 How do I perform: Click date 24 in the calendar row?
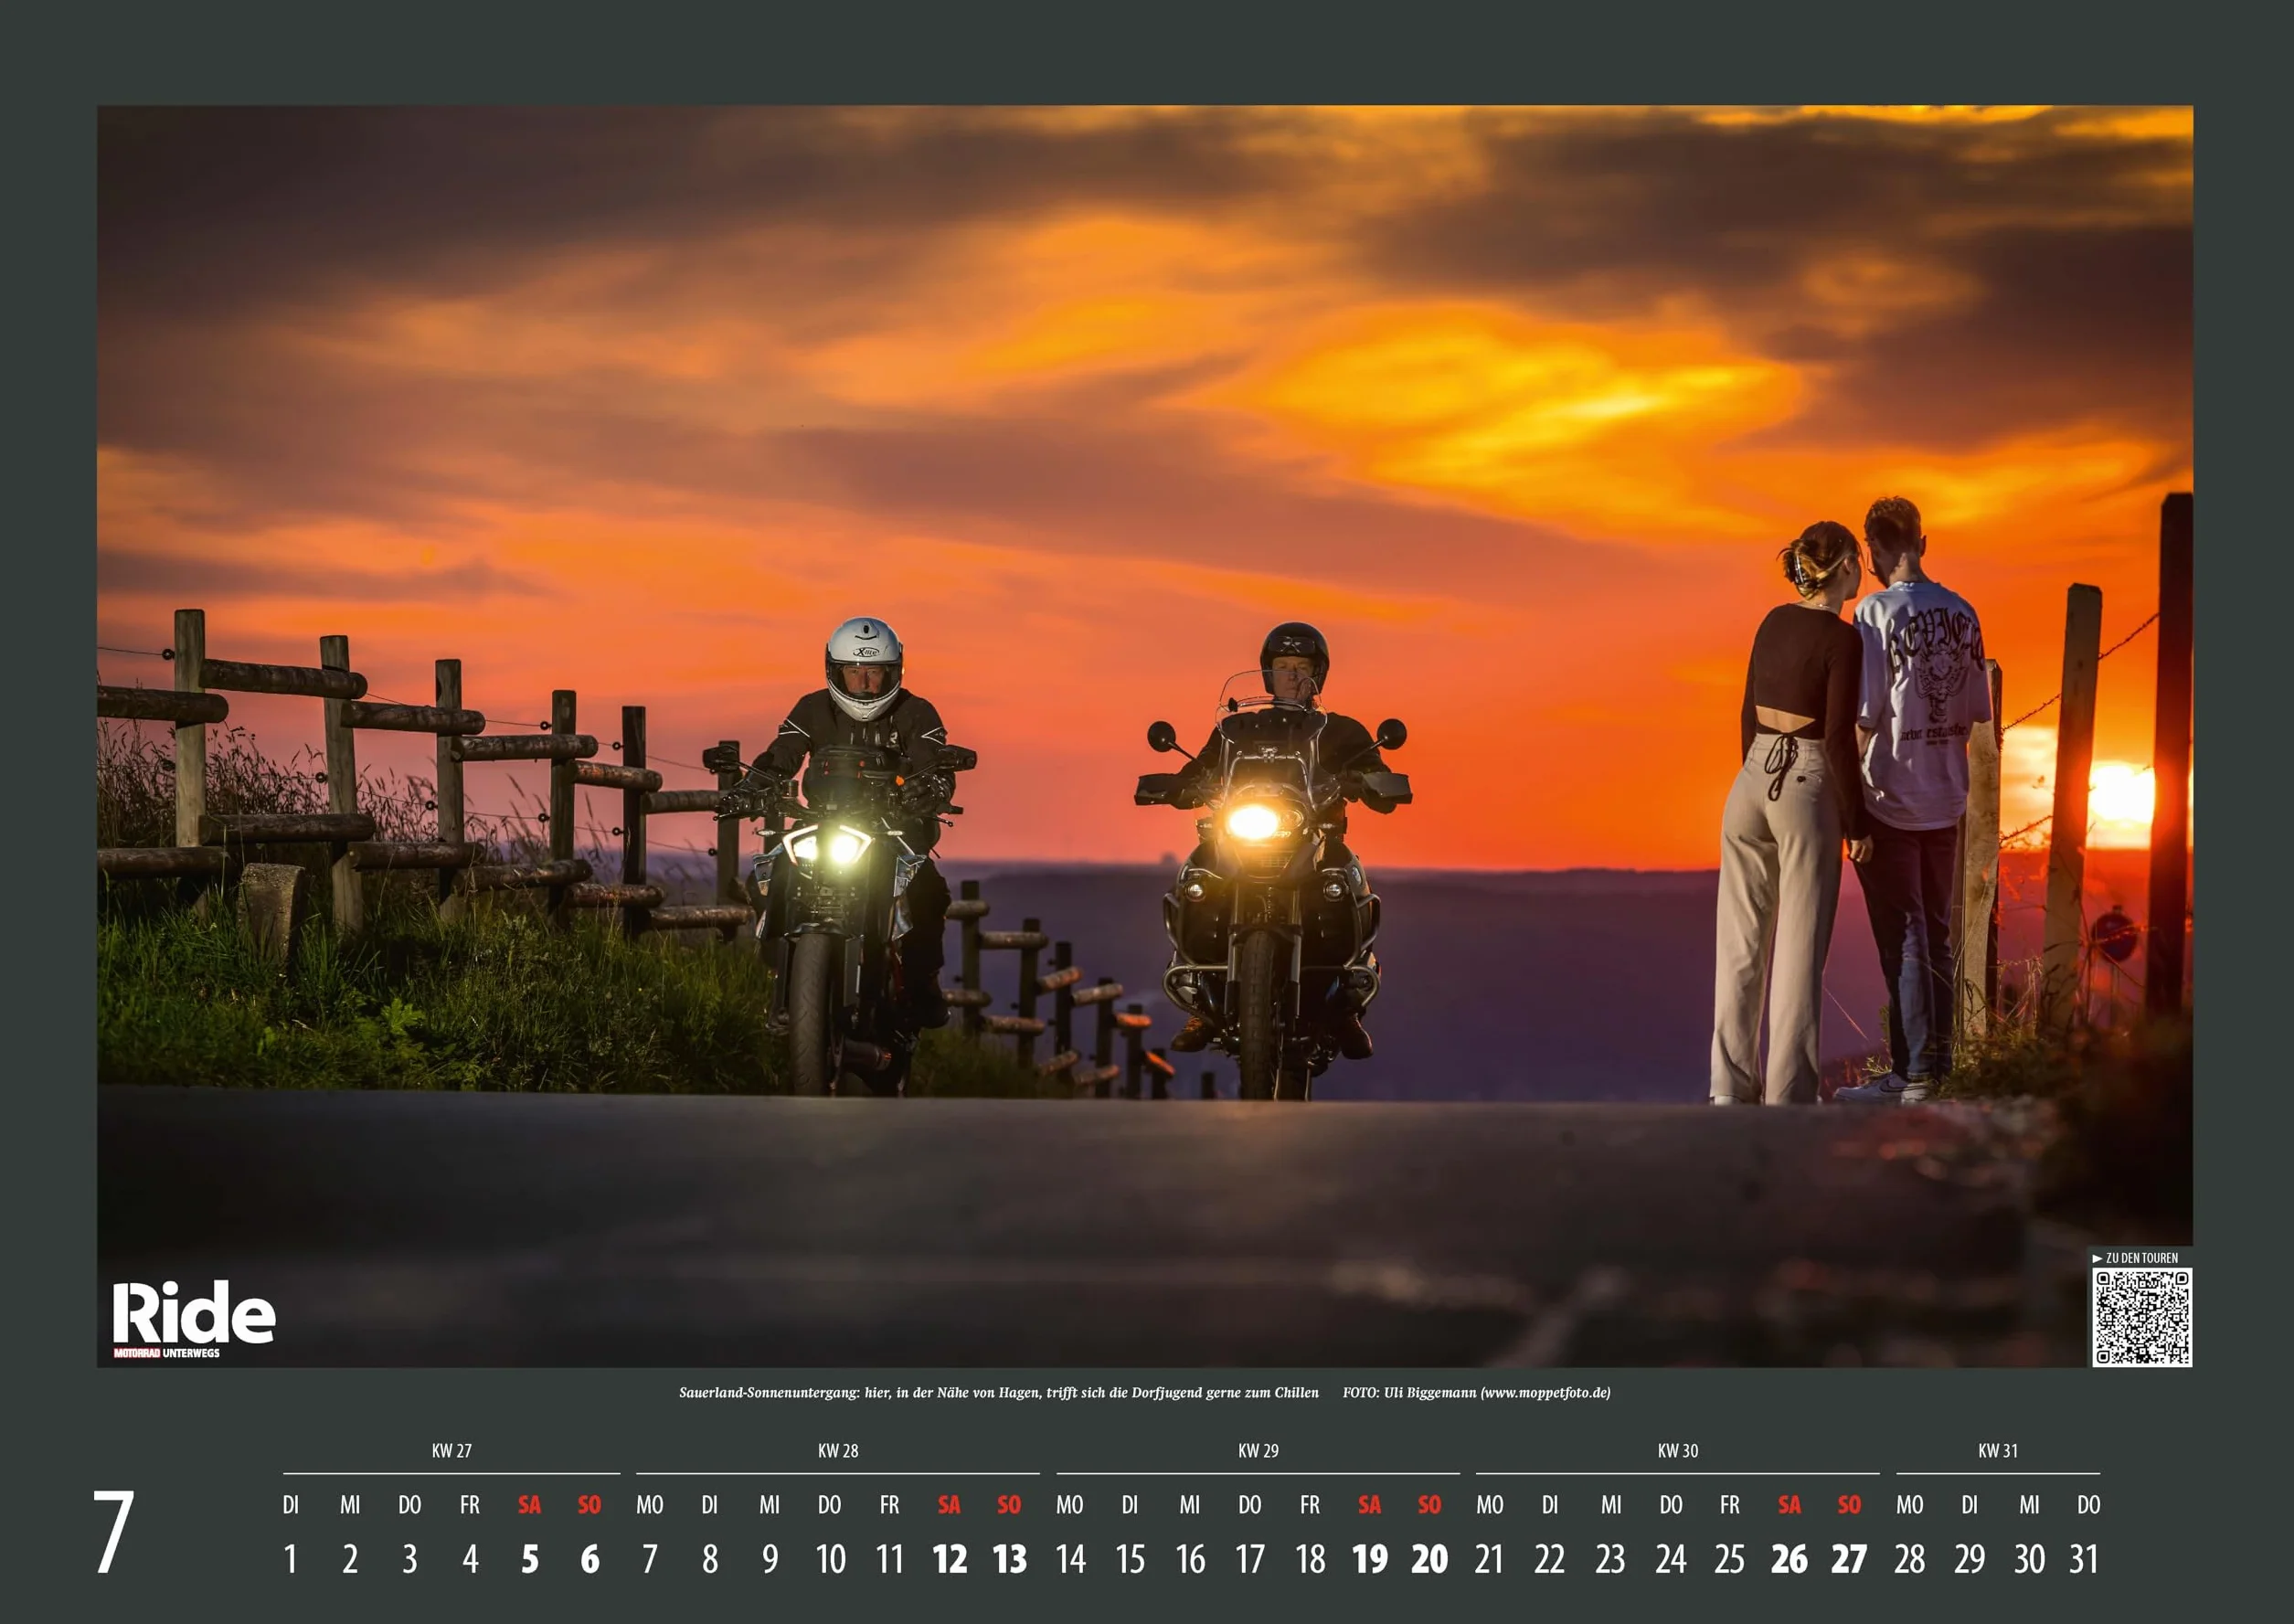click(1669, 1560)
